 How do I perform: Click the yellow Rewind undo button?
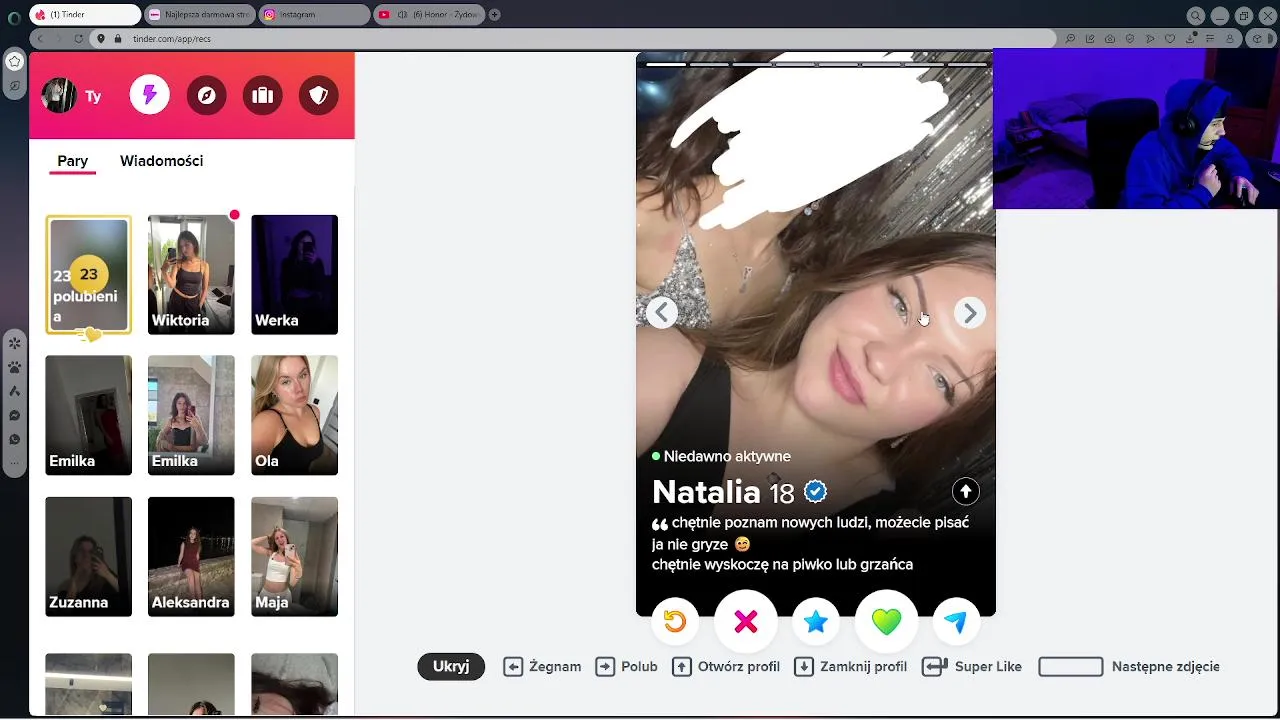pos(675,622)
